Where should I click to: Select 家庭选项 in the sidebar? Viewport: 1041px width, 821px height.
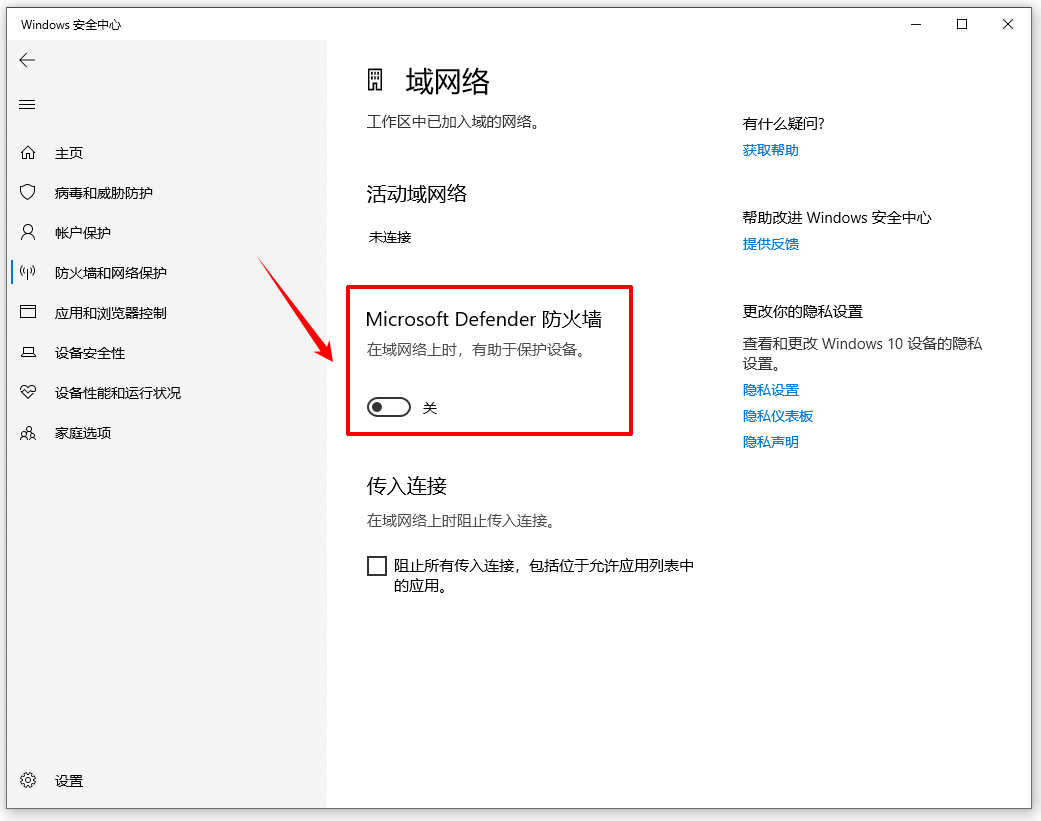[x=83, y=433]
